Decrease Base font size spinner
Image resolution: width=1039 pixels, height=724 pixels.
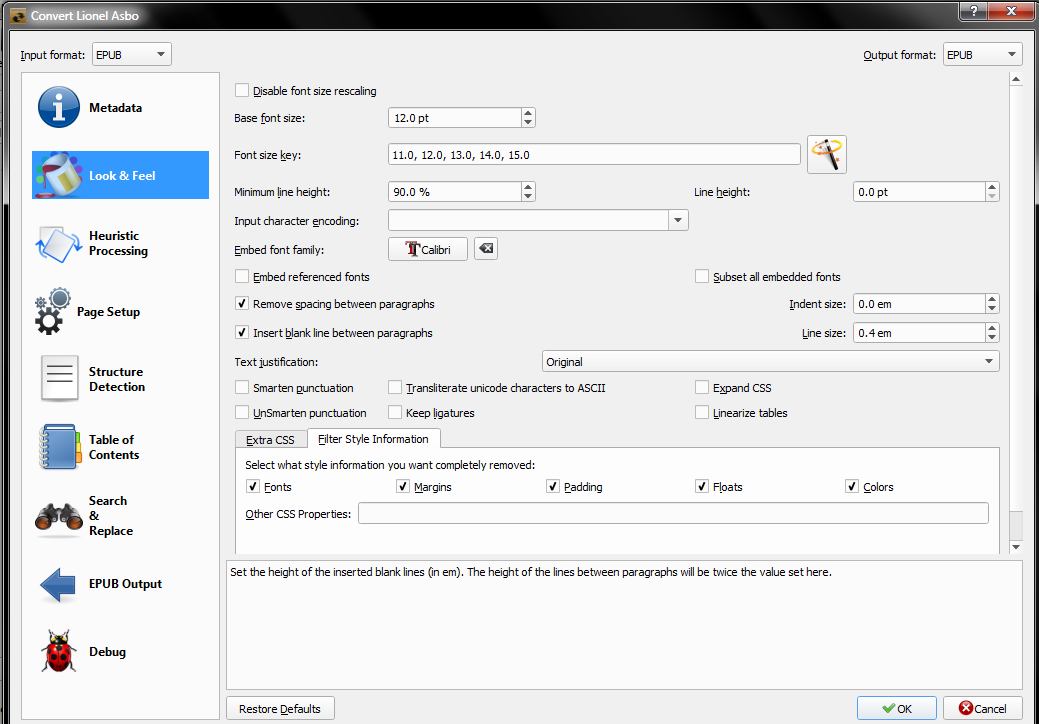[527, 123]
